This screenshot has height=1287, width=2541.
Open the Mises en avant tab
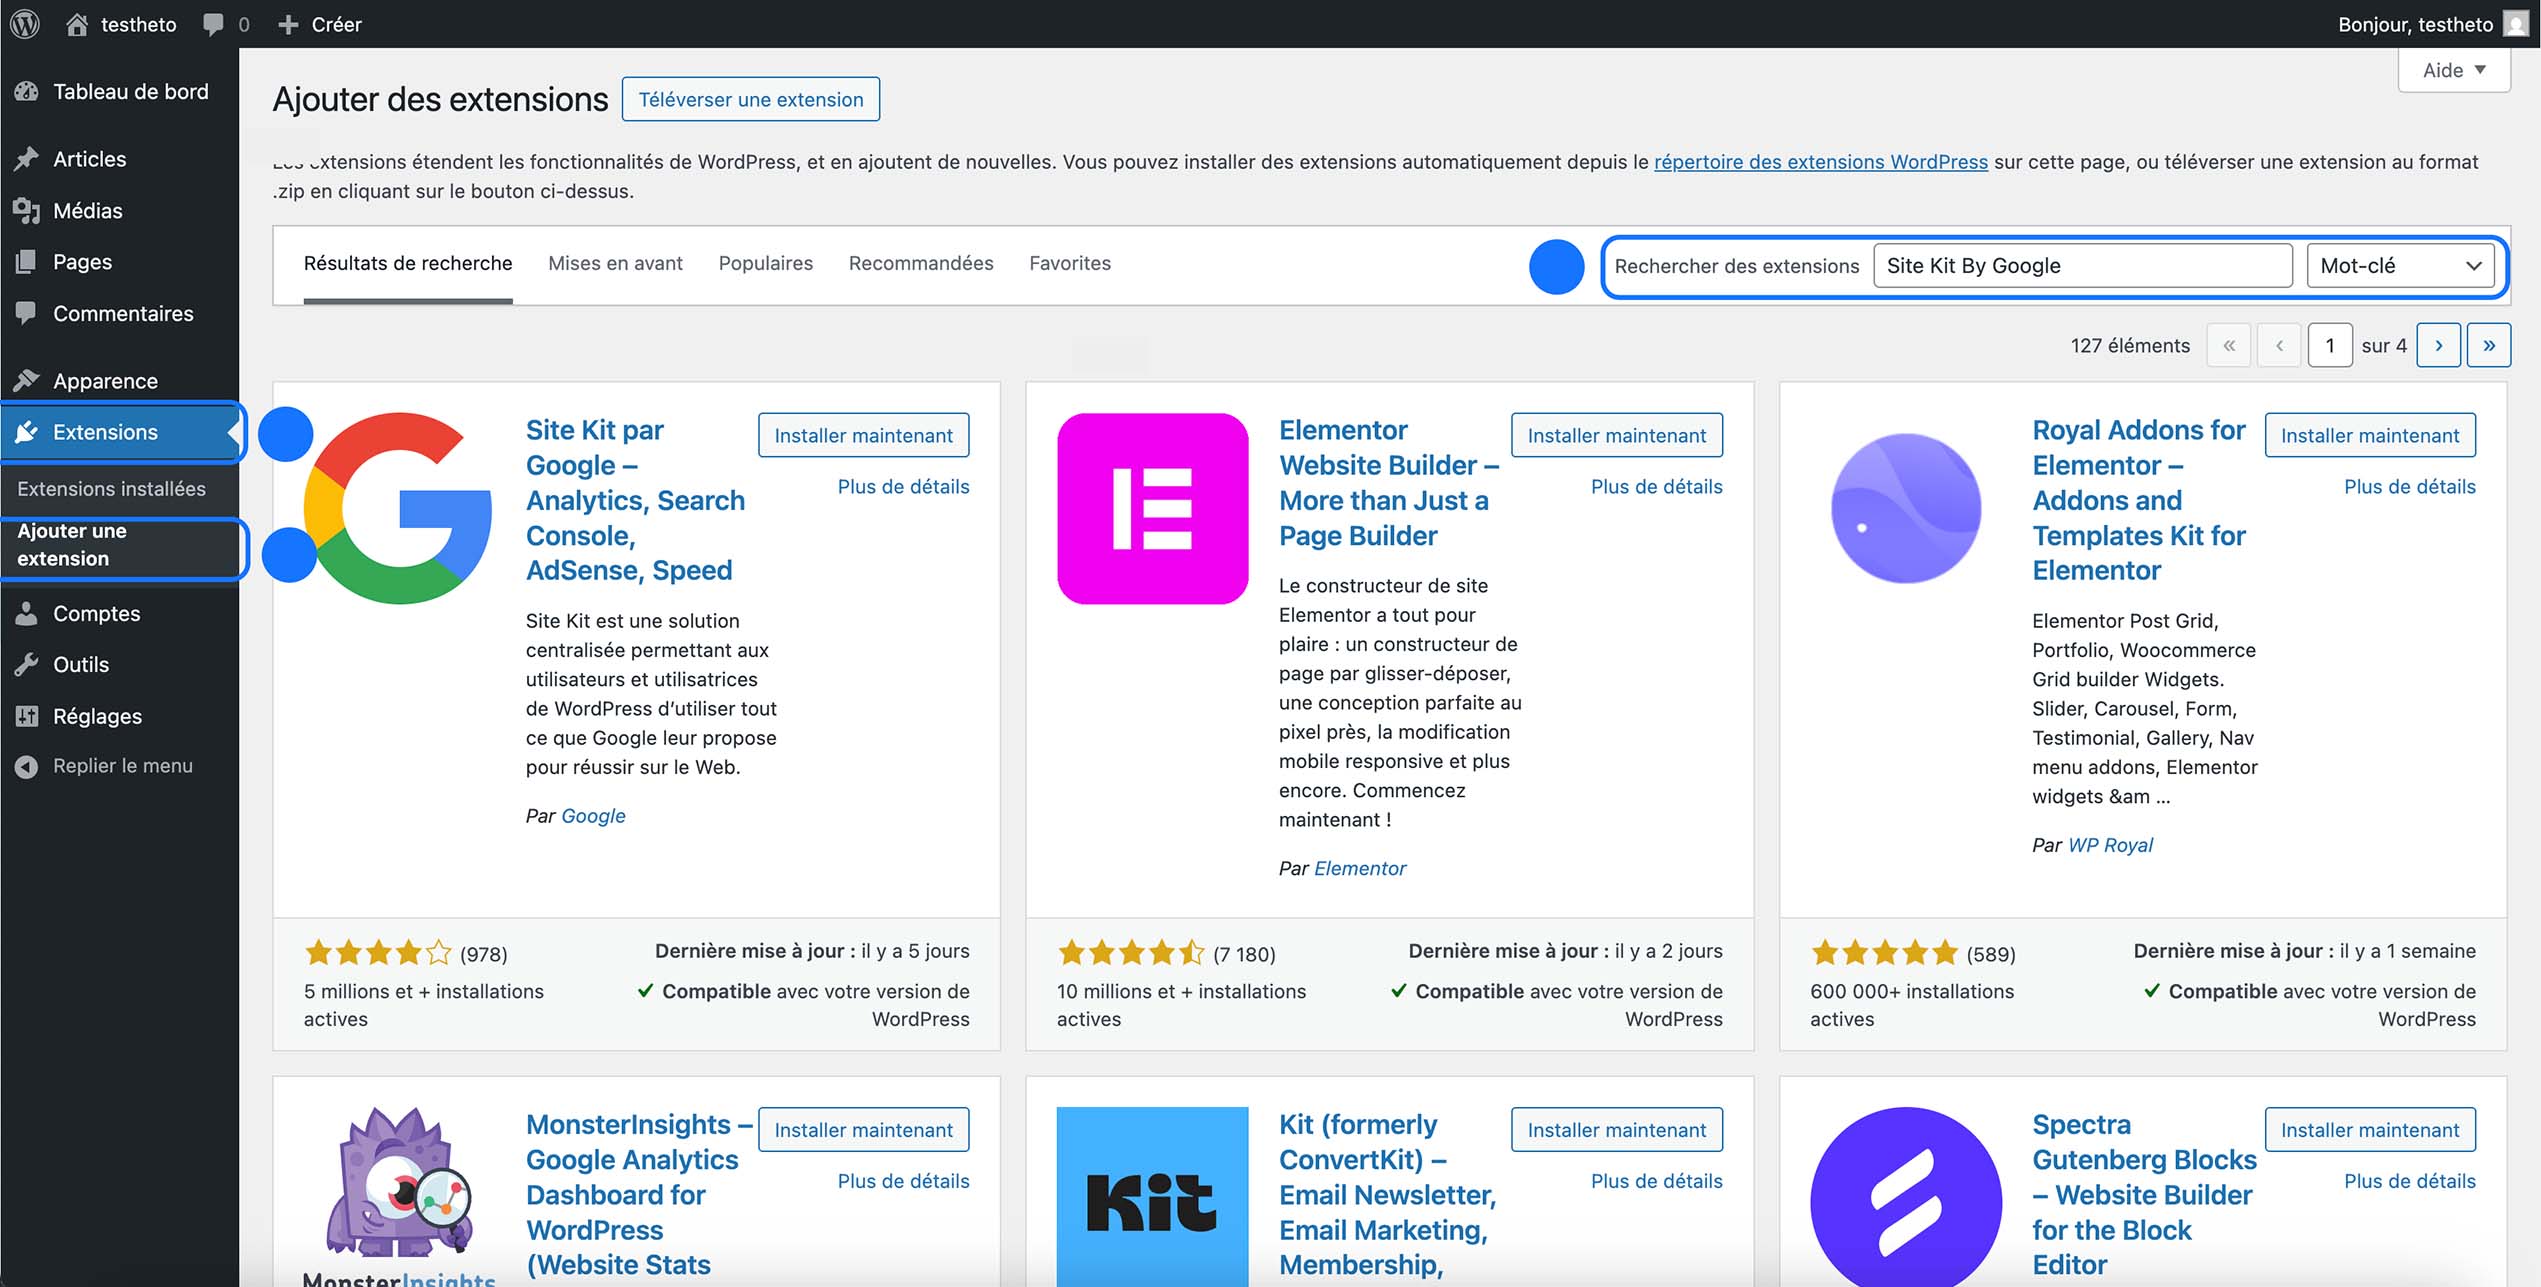[x=615, y=263]
